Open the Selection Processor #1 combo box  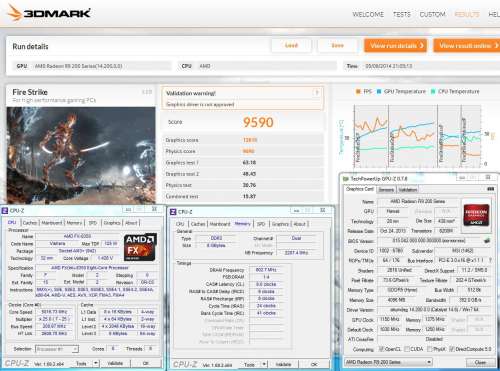57,349
